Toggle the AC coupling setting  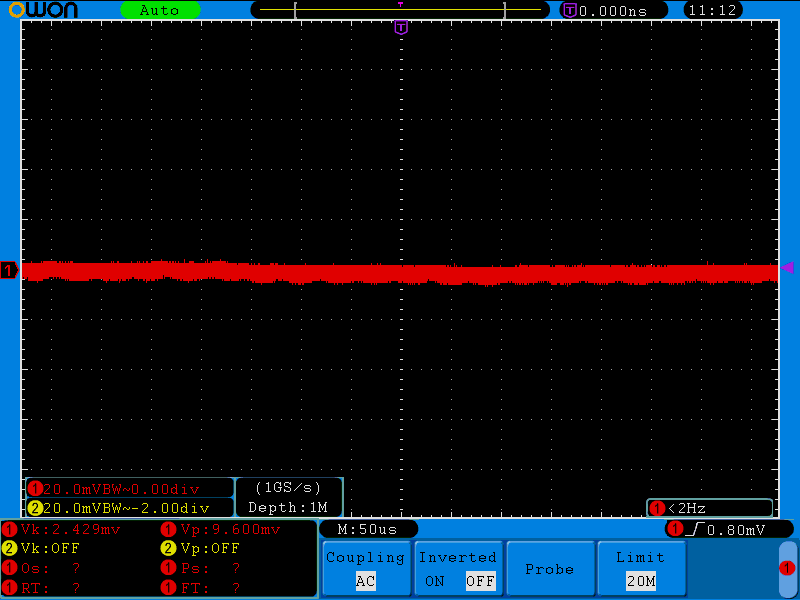point(366,581)
